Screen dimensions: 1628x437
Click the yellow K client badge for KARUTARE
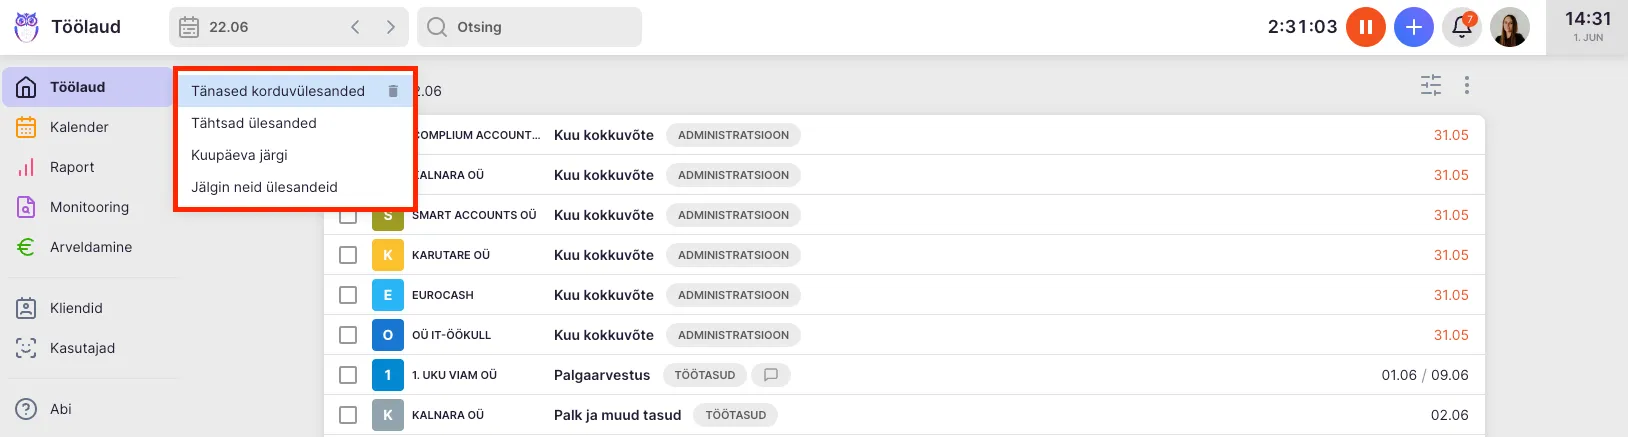click(388, 255)
